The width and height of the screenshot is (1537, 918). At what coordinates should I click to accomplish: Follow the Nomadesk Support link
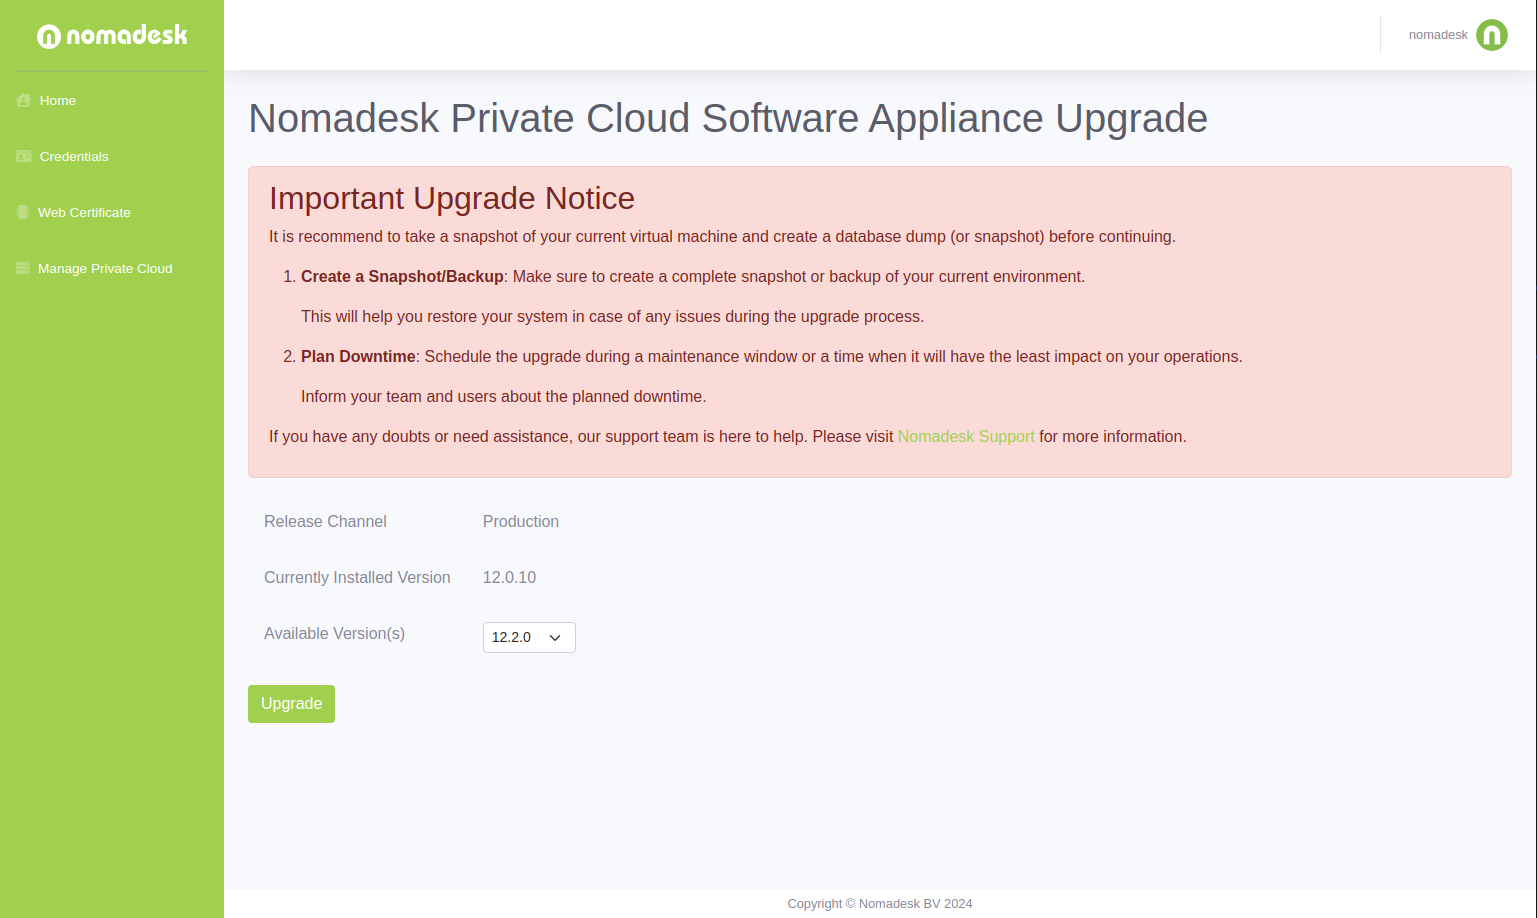[x=966, y=437]
